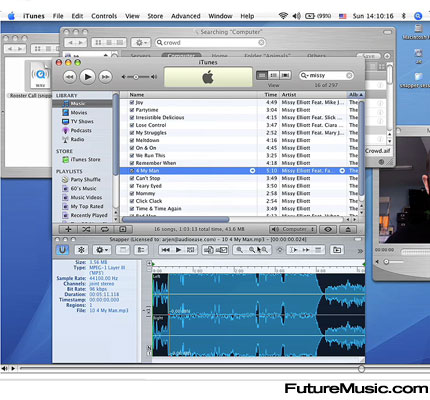Clear the missy search in iTunes
The image size is (430, 400).
[x=349, y=75]
